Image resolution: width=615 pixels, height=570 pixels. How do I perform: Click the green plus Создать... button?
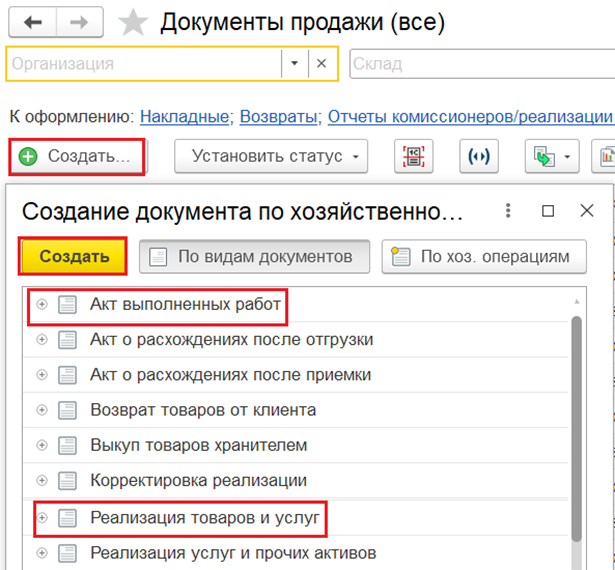[77, 157]
